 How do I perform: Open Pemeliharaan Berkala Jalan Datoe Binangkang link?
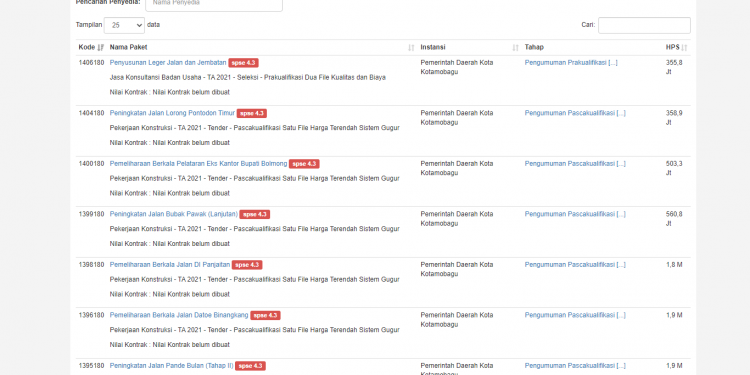(x=179, y=315)
